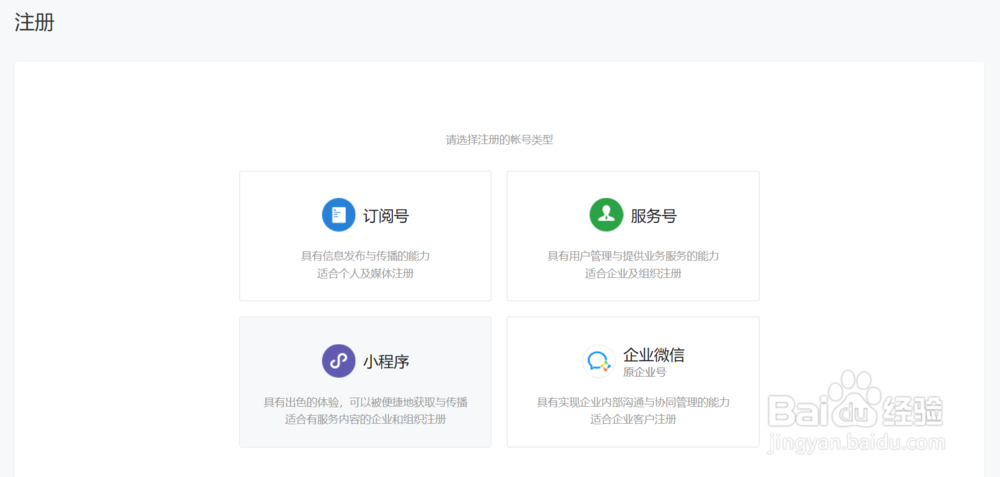Click the green 服务号 person icon
The image size is (1000, 477).
pos(606,215)
